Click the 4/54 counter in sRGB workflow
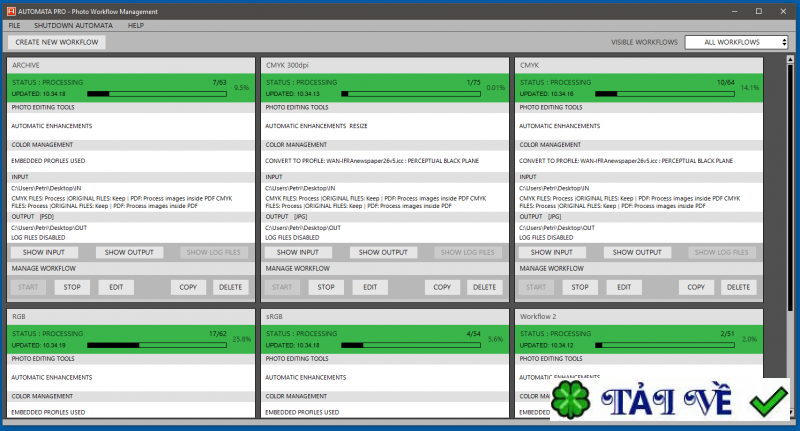800x431 pixels. (x=473, y=334)
